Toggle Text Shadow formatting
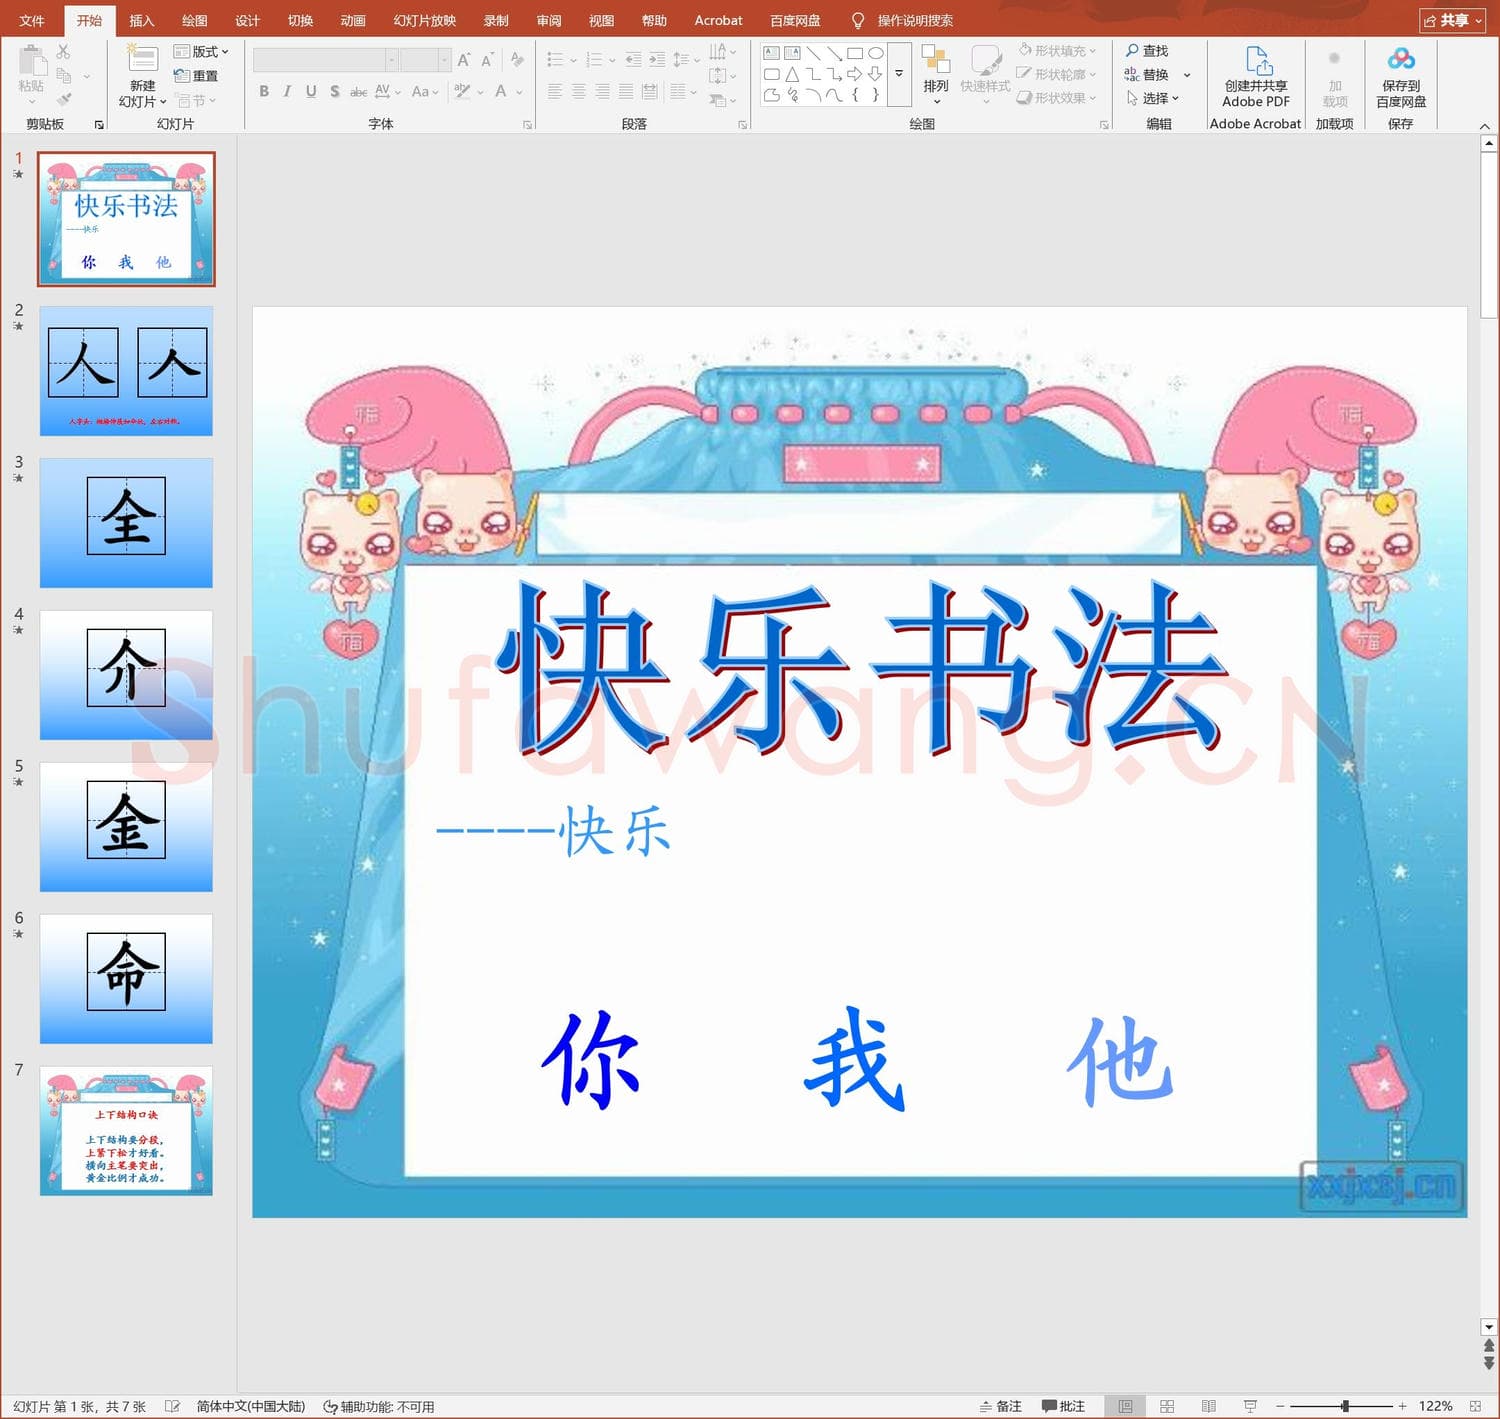 [x=334, y=91]
